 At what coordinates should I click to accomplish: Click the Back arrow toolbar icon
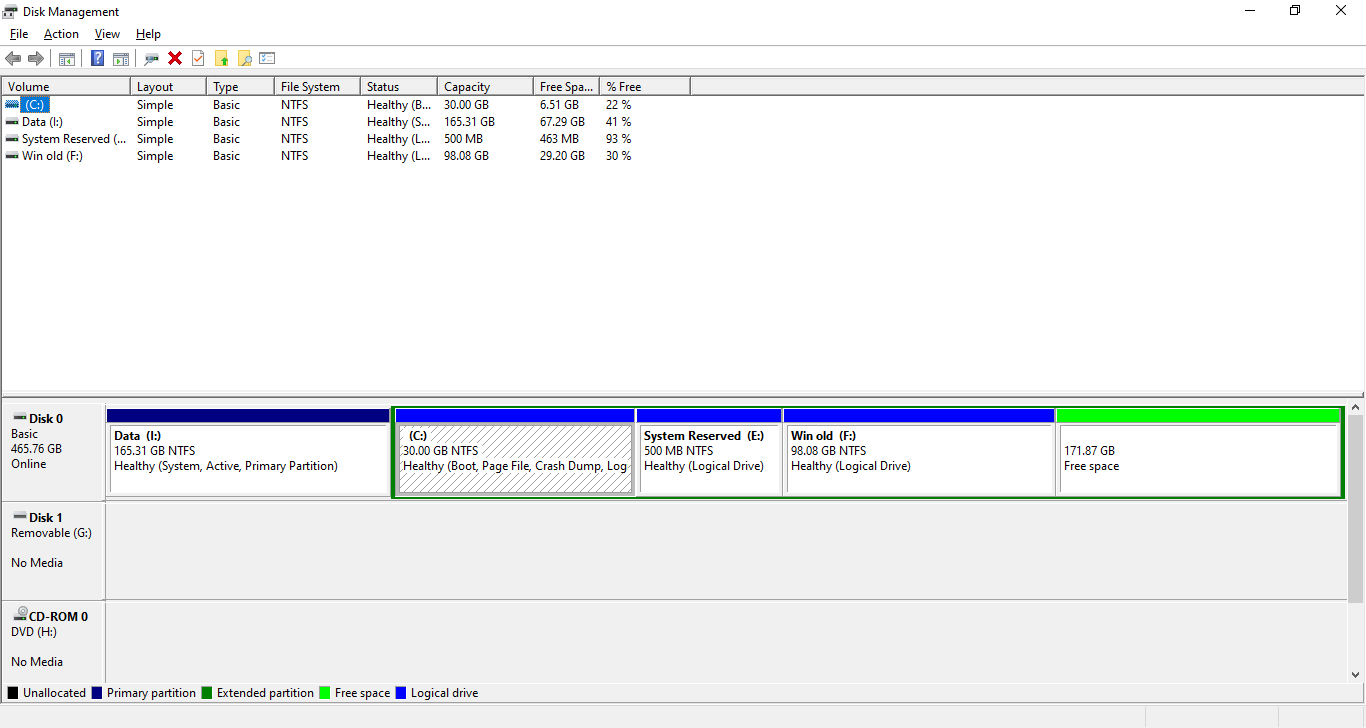pos(13,59)
